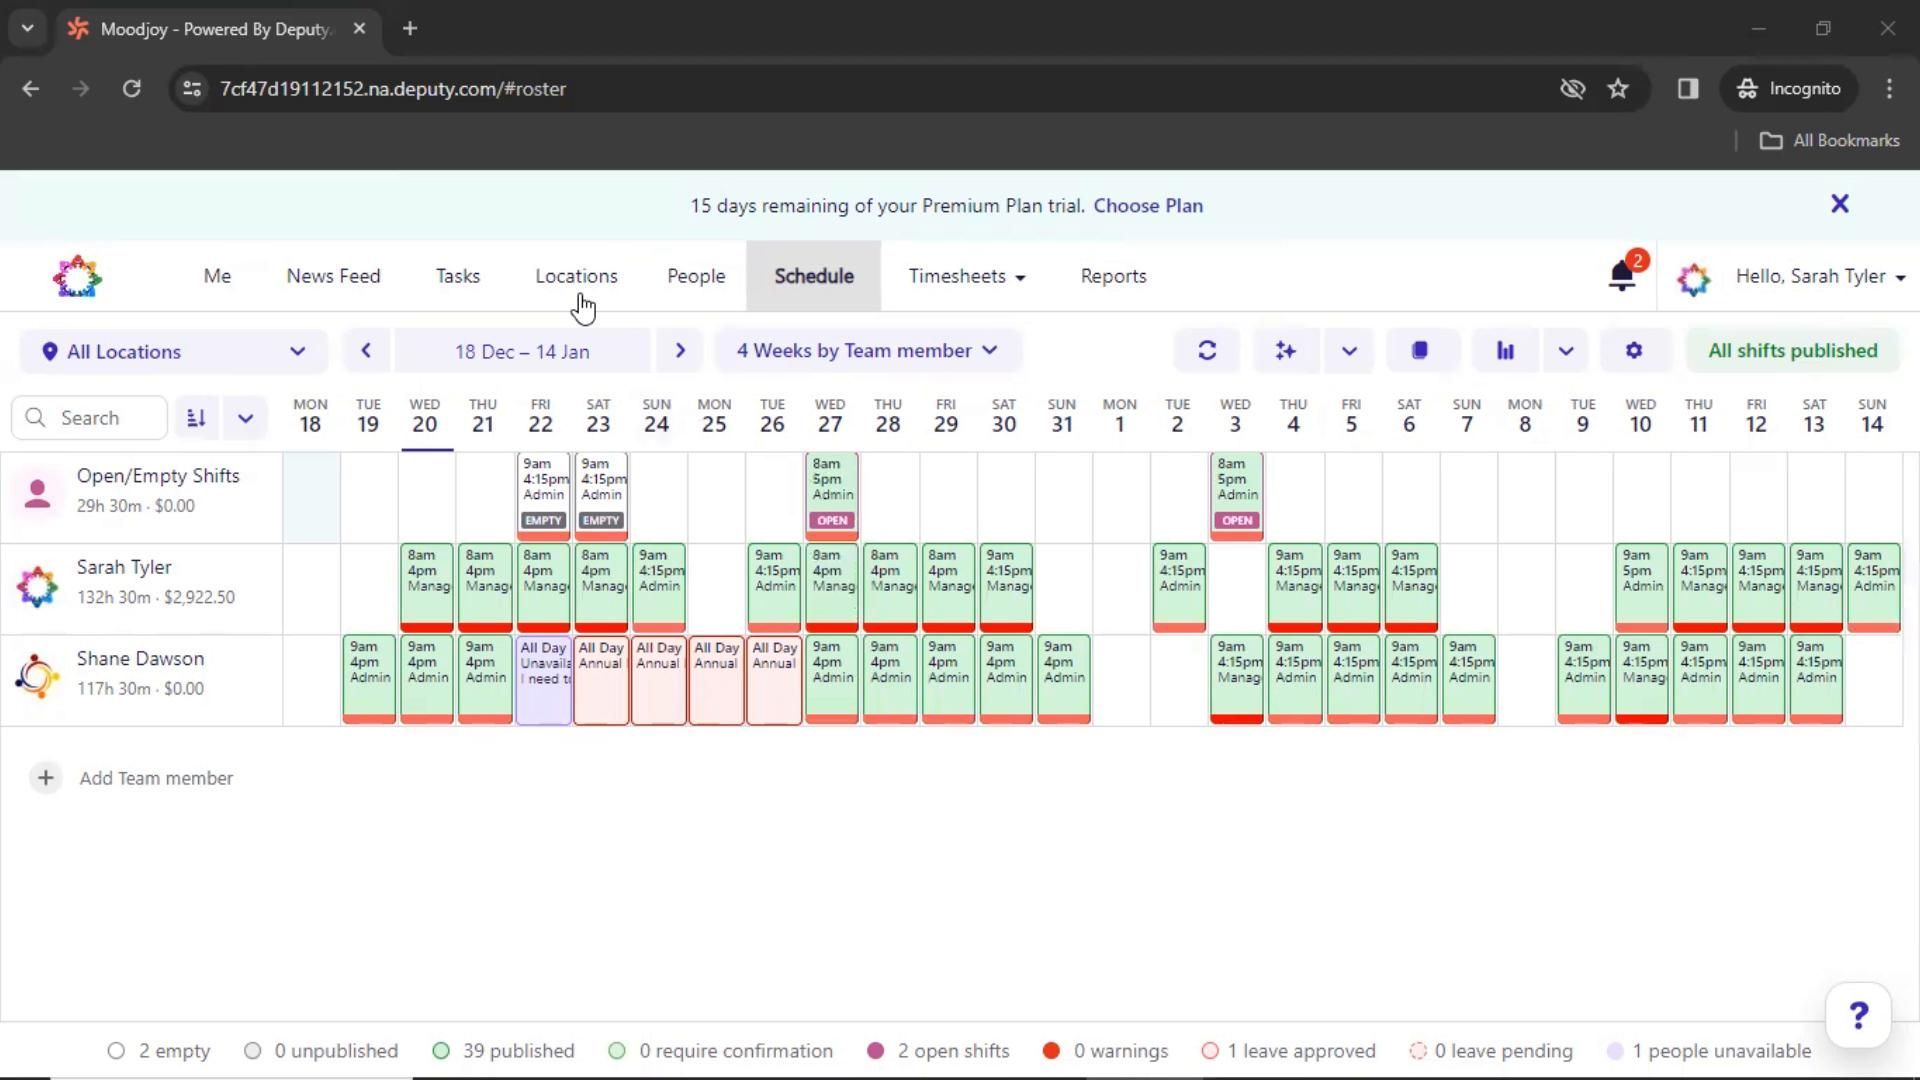Open the stats bar chart icon
Image resolution: width=1920 pixels, height=1080 pixels.
pos(1505,351)
